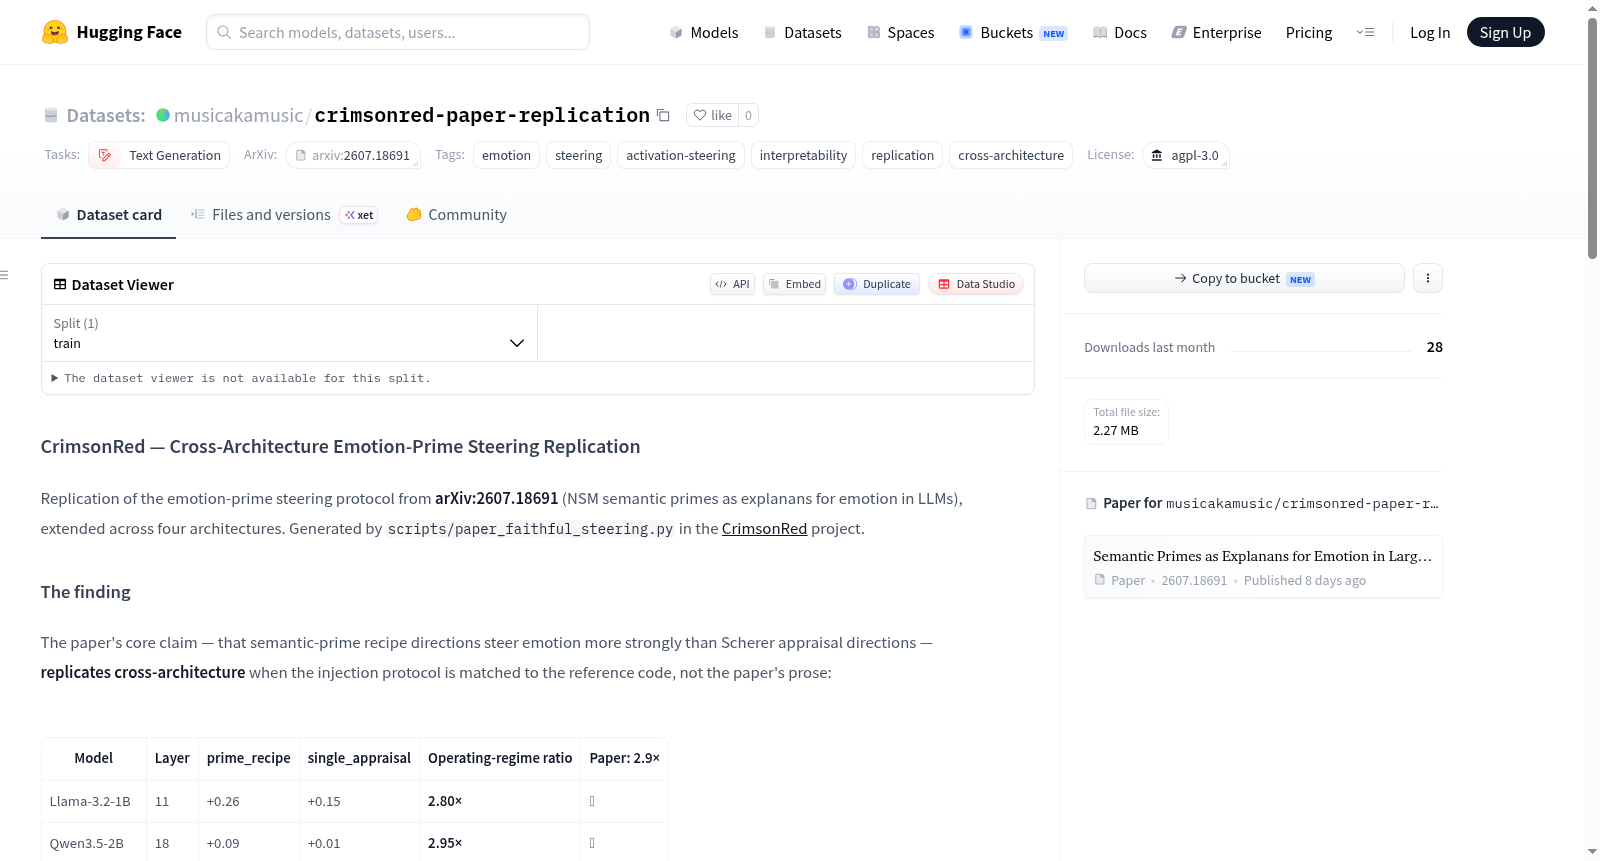Open the Datasets page from navbar
1600x861 pixels.
pos(803,32)
